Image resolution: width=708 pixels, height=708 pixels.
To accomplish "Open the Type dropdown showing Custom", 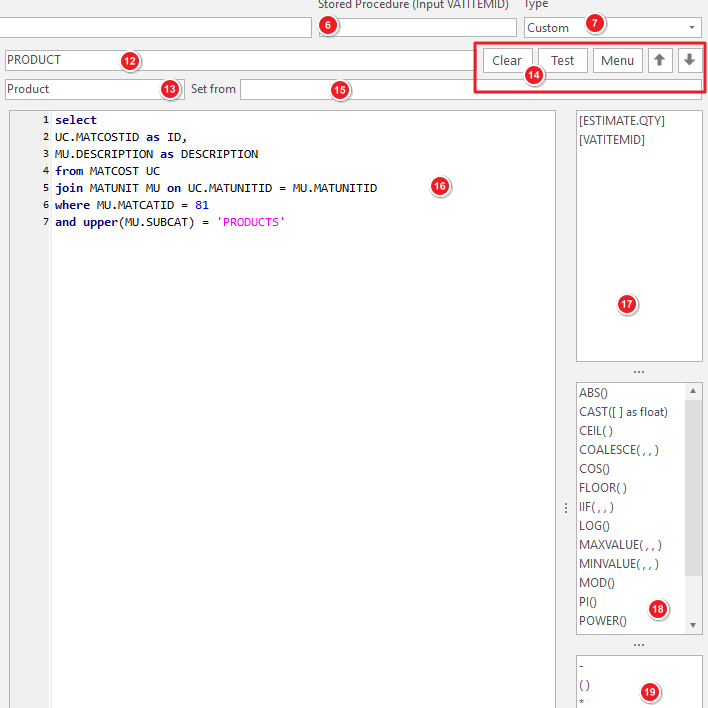I will coord(612,28).
